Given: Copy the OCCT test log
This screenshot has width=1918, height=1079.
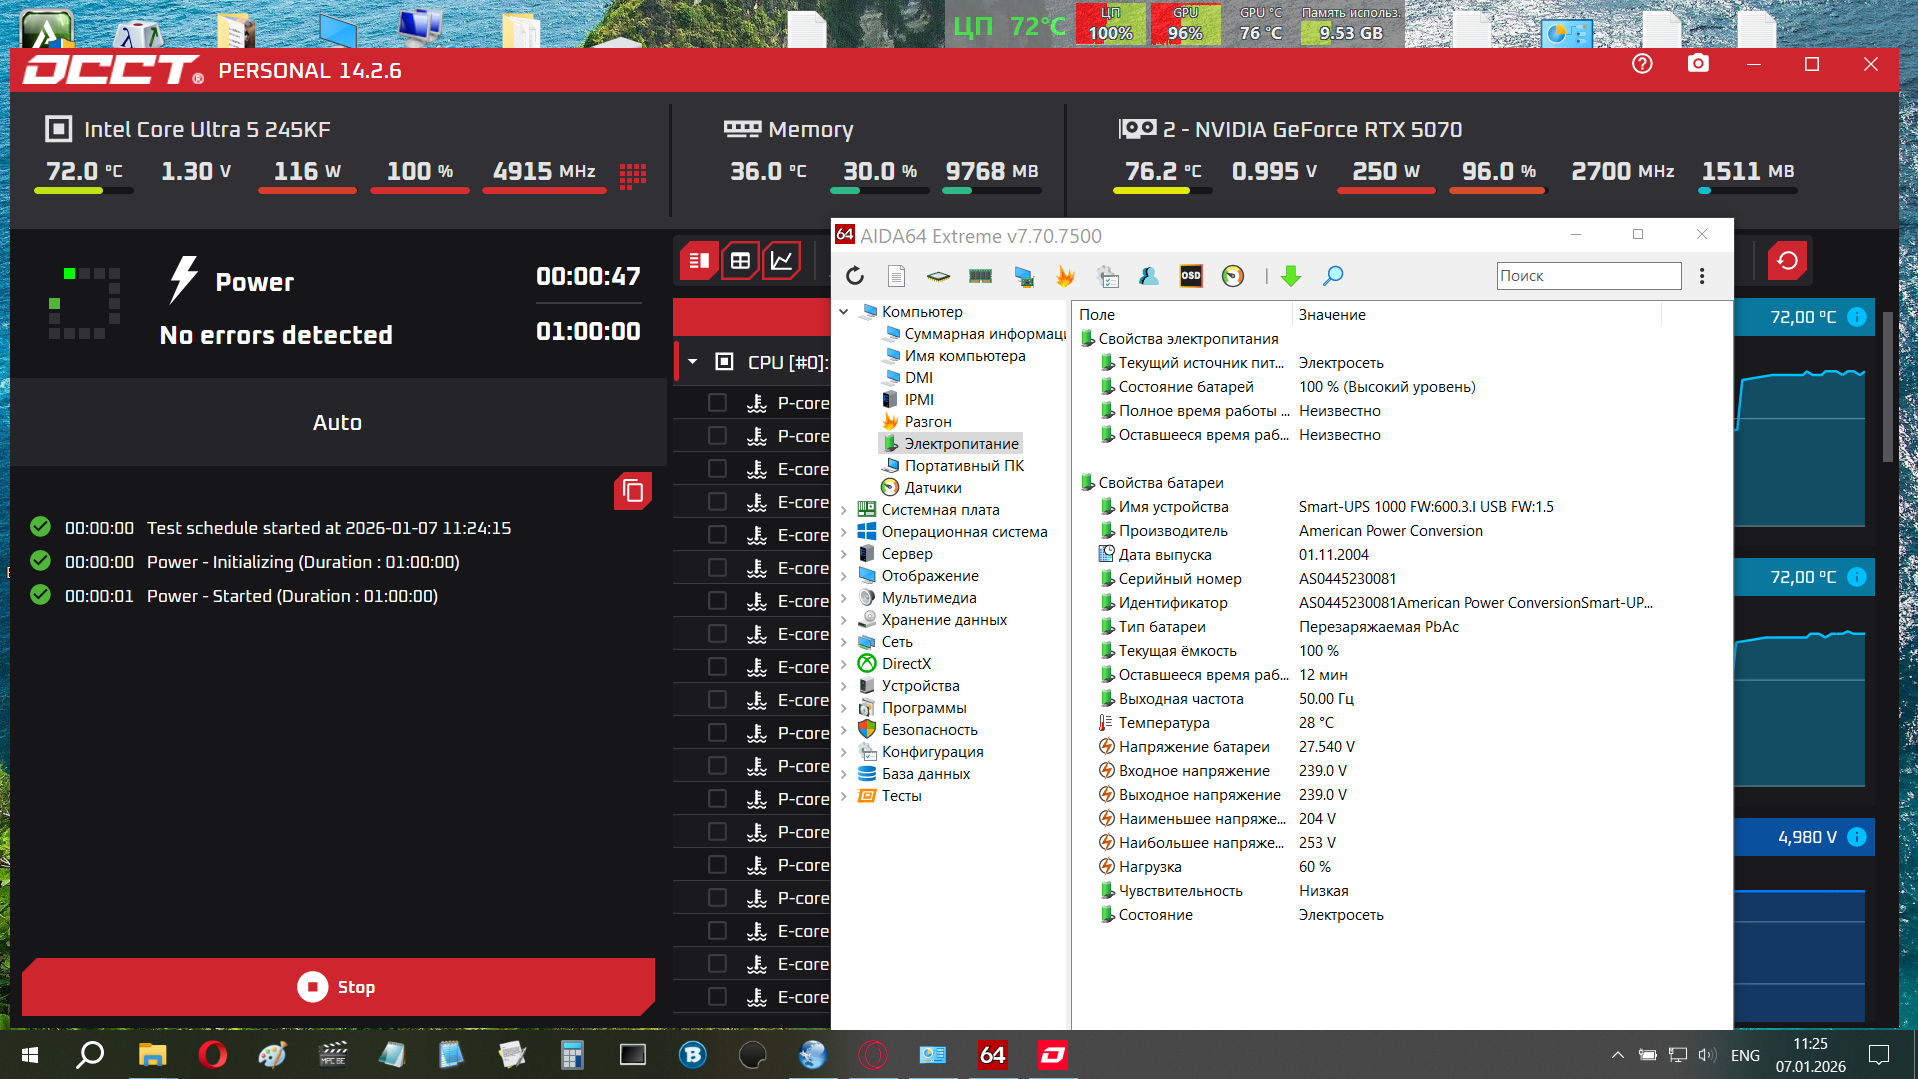Looking at the screenshot, I should [633, 491].
